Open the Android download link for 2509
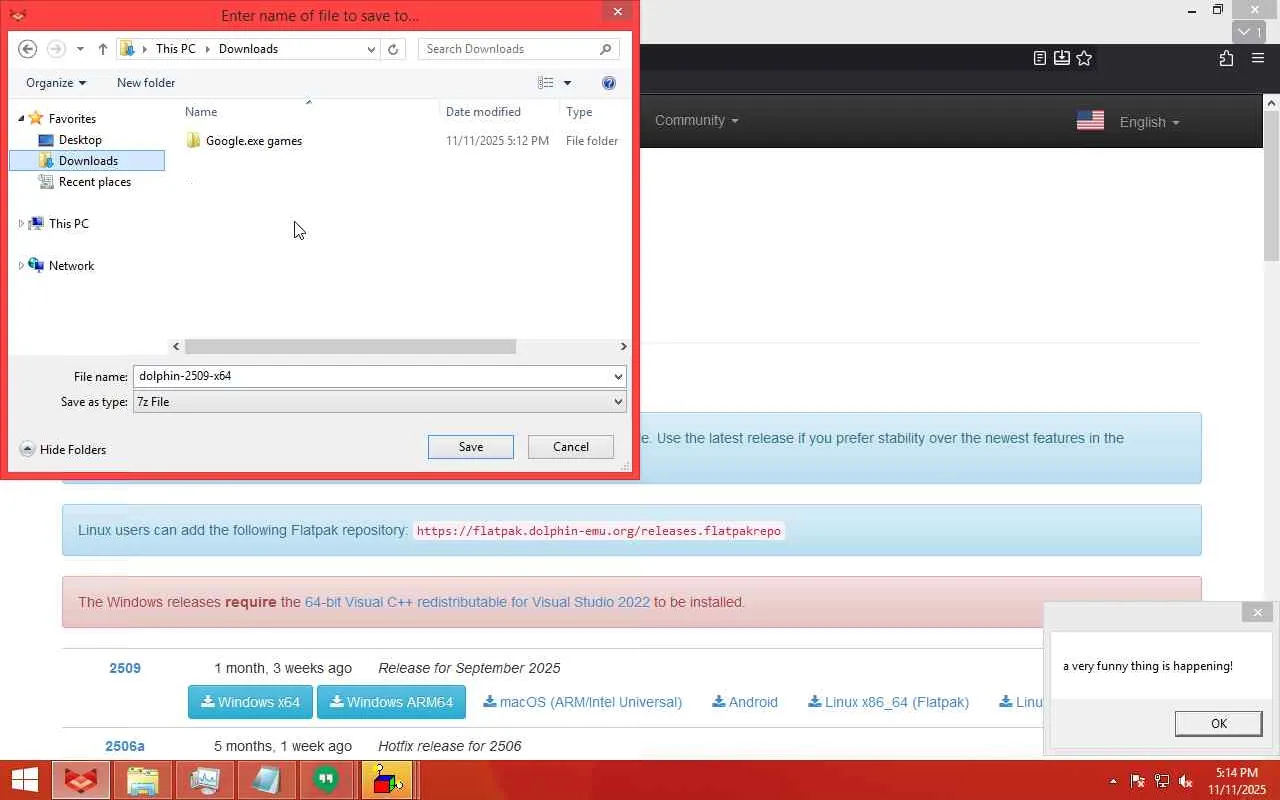1280x800 pixels. click(745, 702)
